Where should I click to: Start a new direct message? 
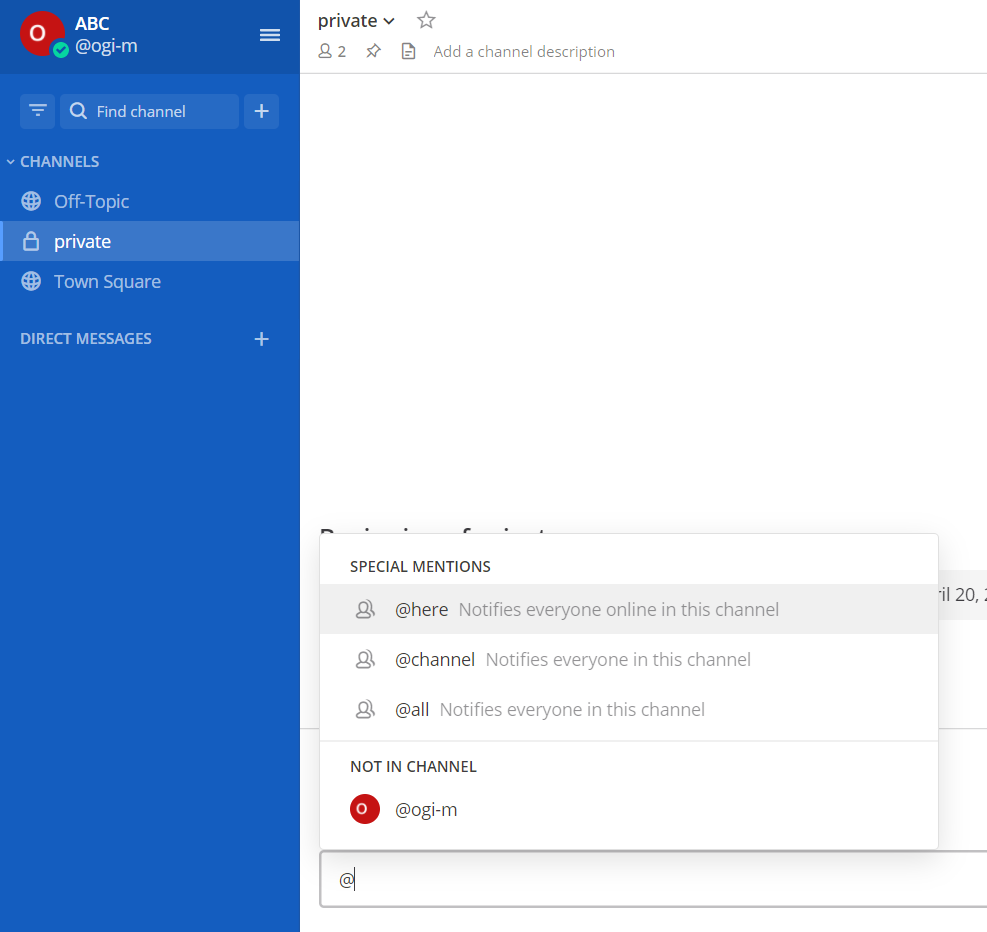point(261,339)
